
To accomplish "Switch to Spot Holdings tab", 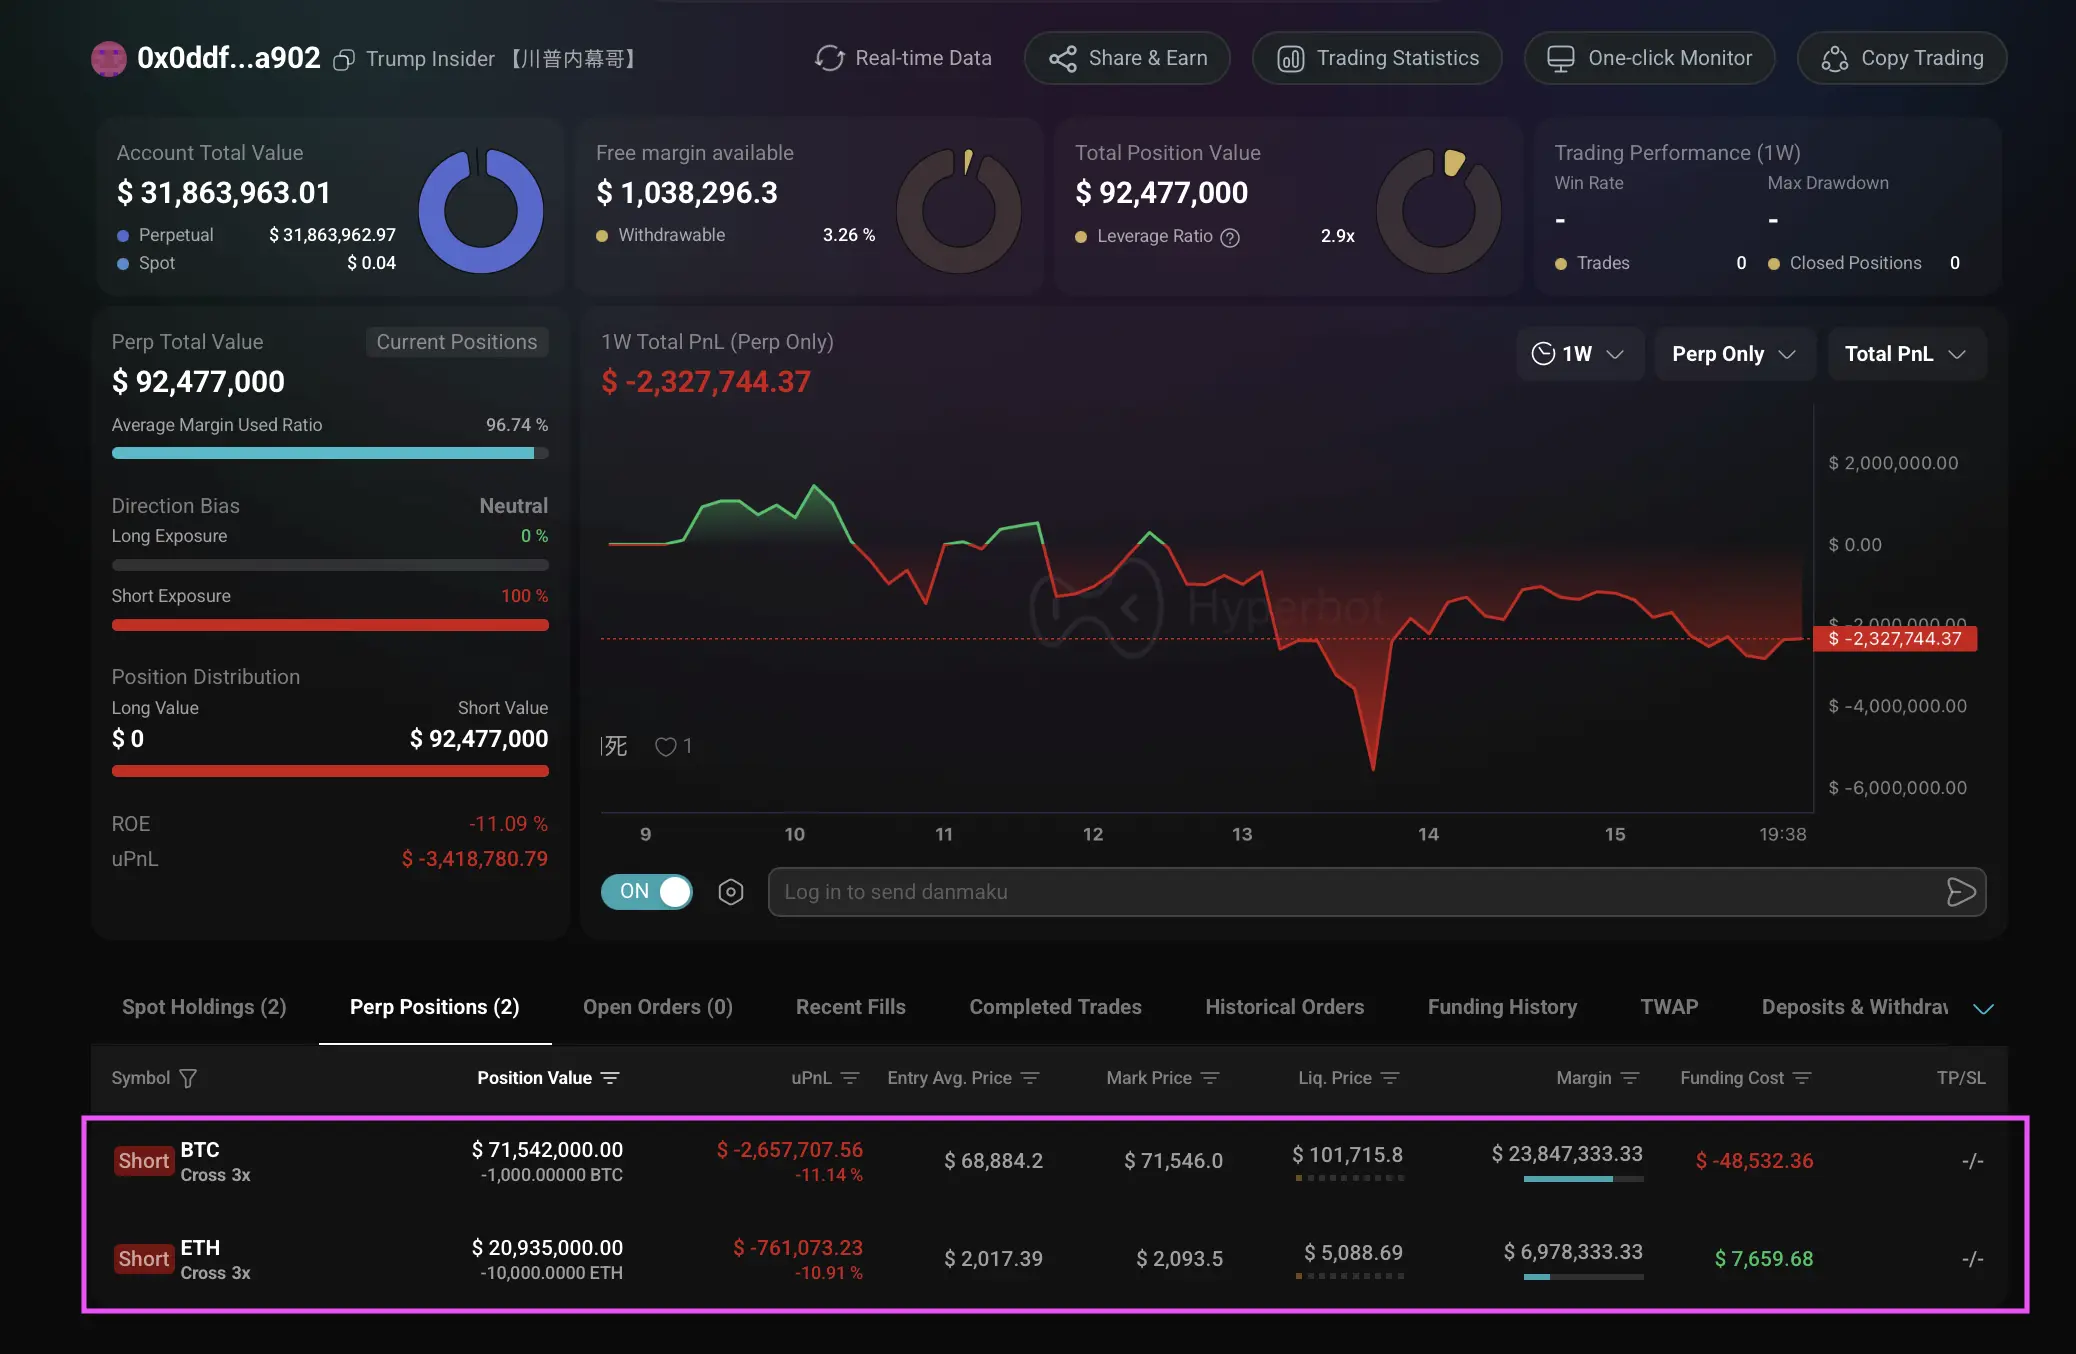I will (204, 1007).
